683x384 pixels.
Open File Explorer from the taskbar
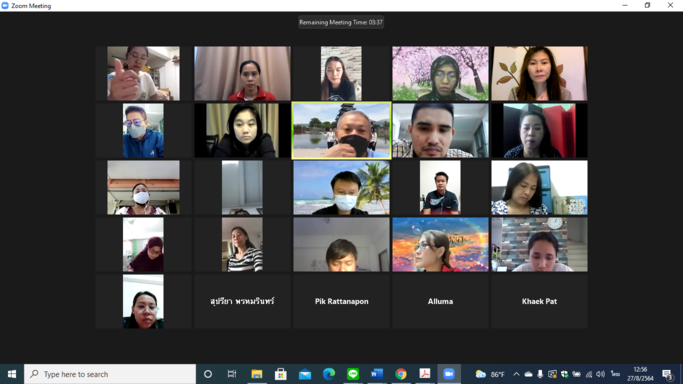pyautogui.click(x=257, y=374)
